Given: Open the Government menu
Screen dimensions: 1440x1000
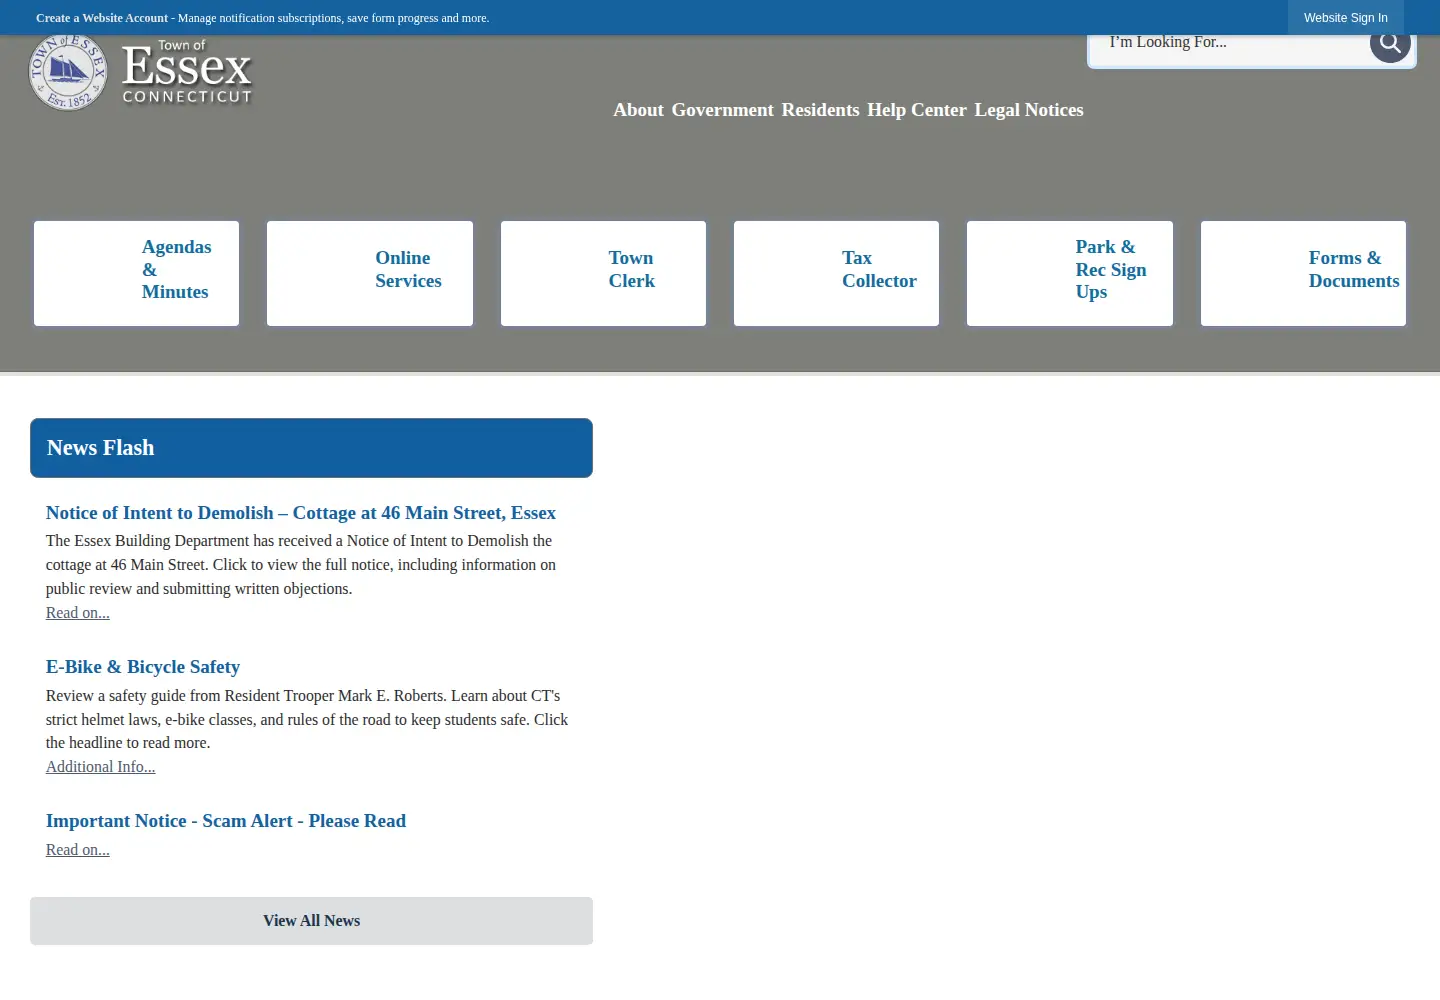Looking at the screenshot, I should pyautogui.click(x=722, y=110).
